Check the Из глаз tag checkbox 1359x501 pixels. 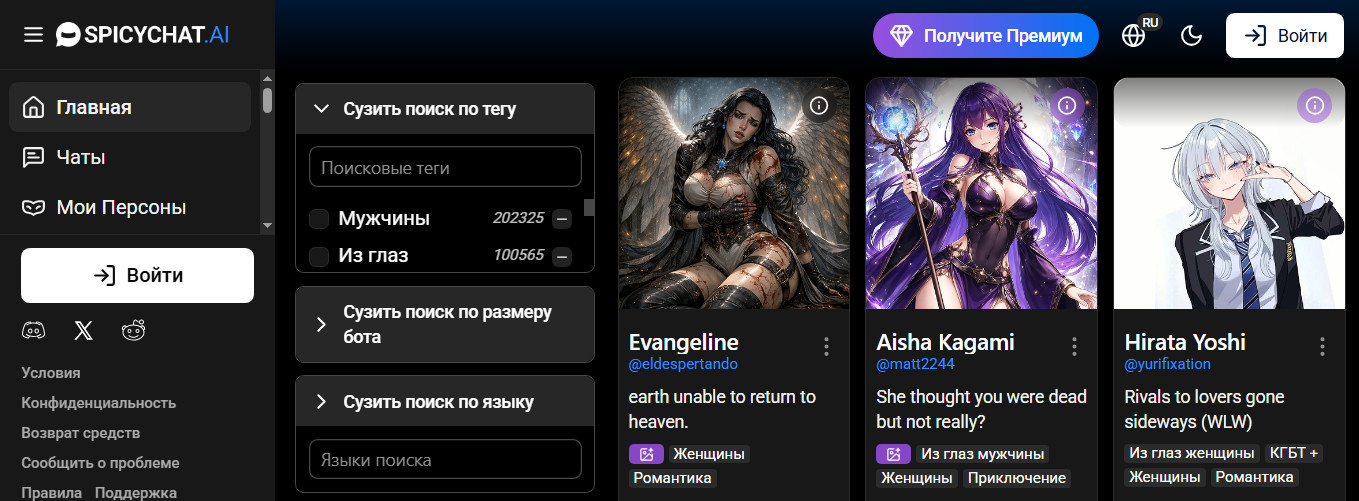pos(319,256)
